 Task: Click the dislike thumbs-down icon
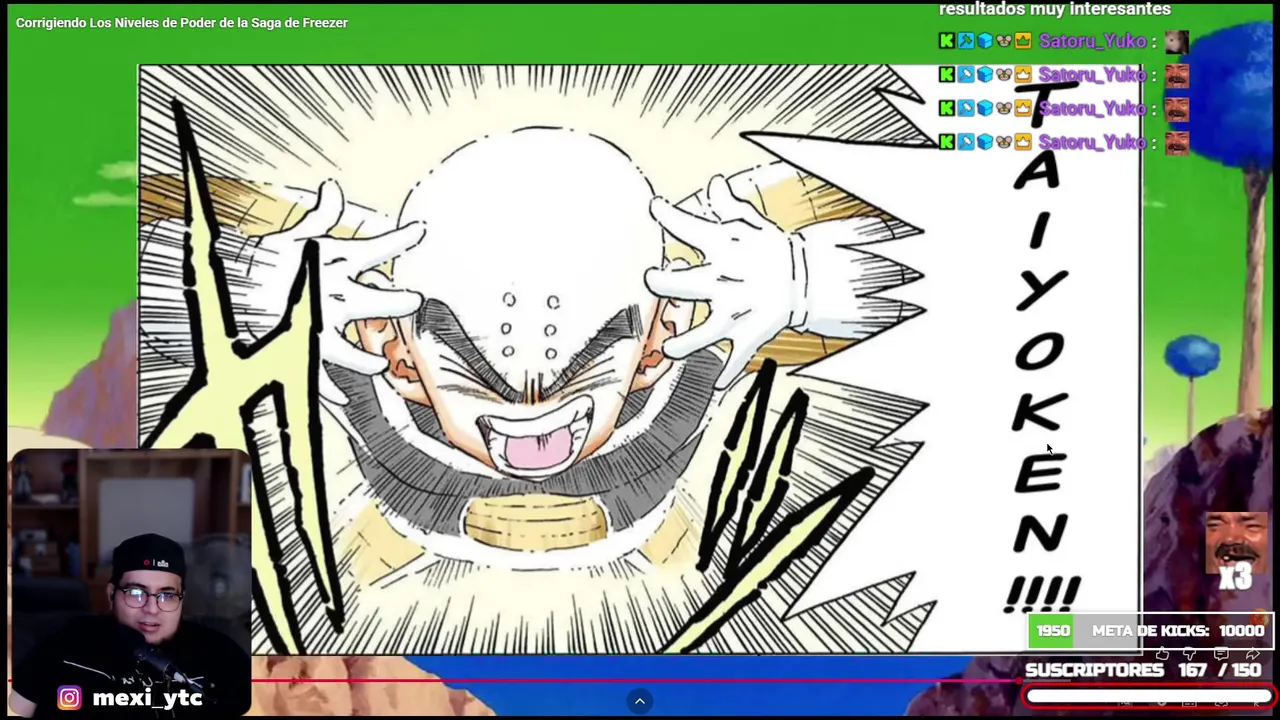[x=1190, y=654]
